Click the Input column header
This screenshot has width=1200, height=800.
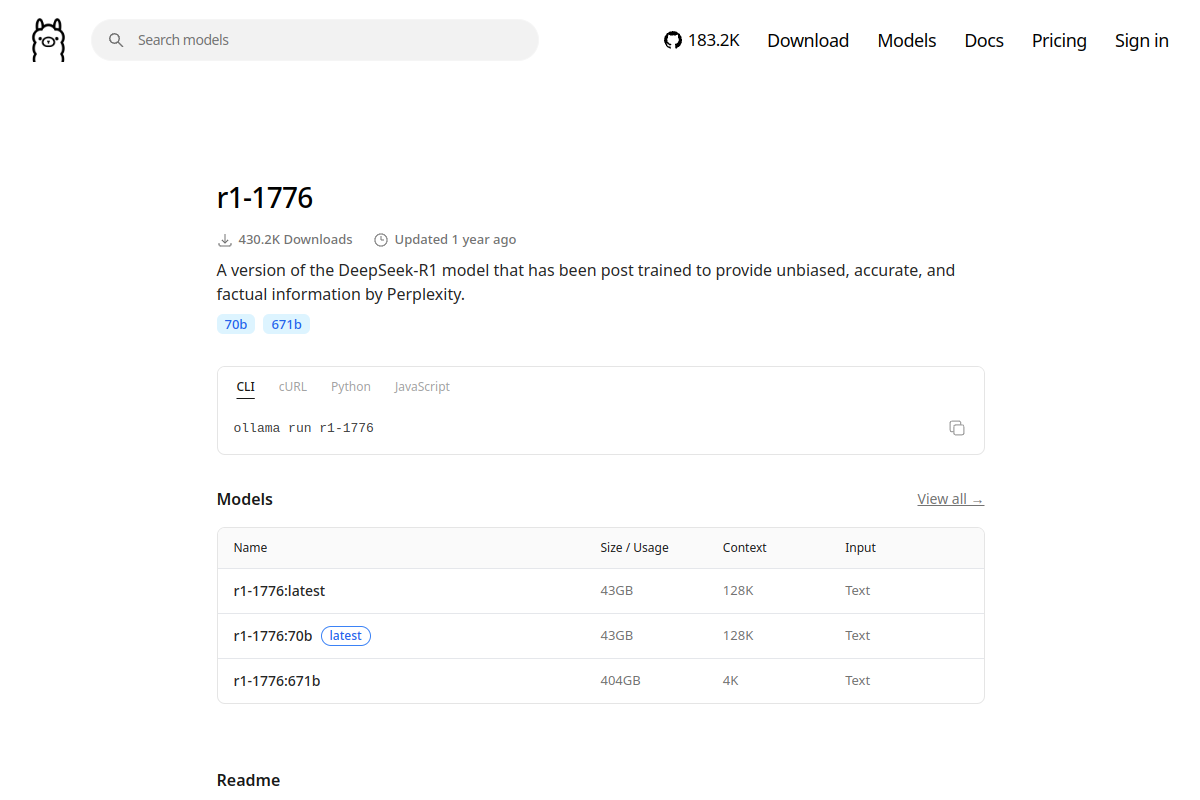point(860,548)
